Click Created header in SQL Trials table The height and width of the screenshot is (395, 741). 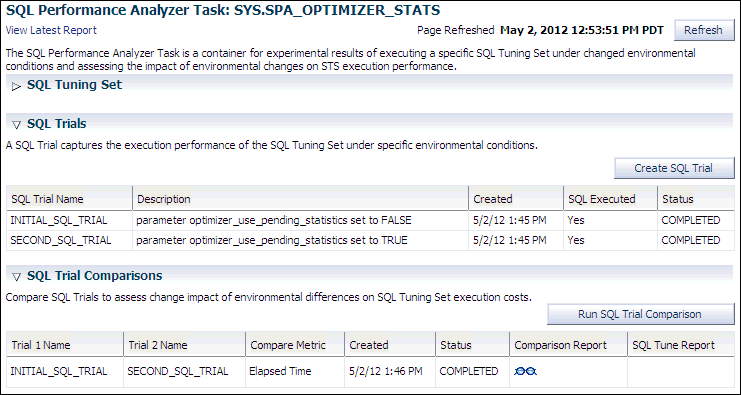pos(493,199)
